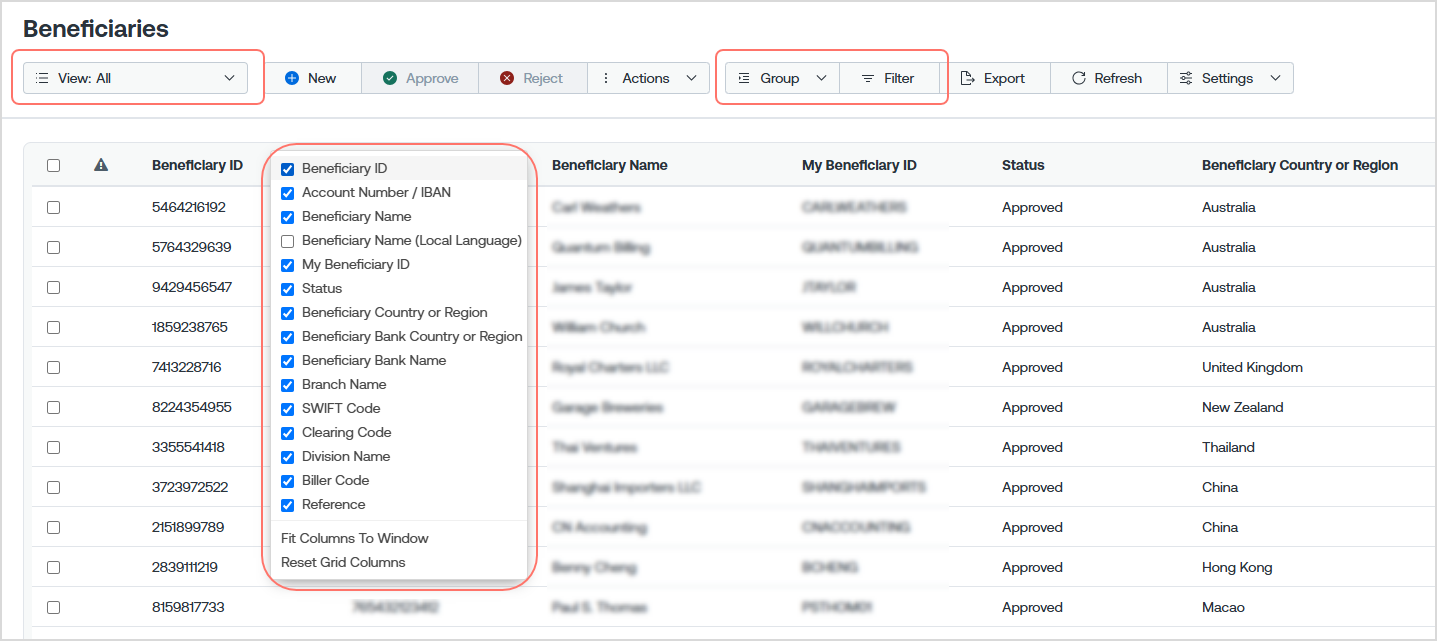Expand the Settings dropdown arrow

[x=1275, y=78]
